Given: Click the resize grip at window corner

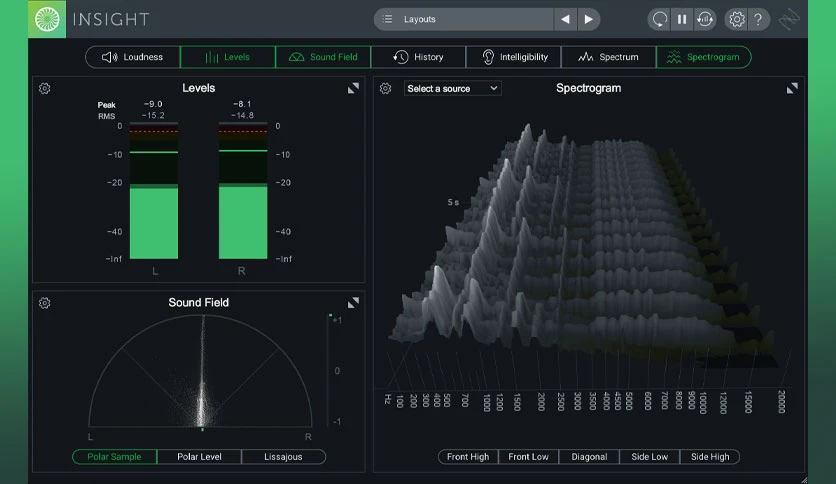Looking at the screenshot, I should pyautogui.click(x=803, y=479).
